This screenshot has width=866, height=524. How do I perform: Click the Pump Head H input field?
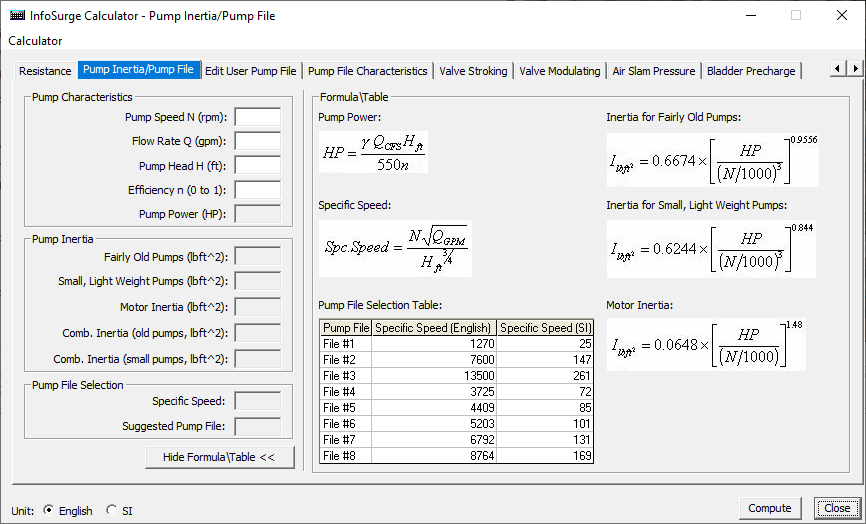(258, 166)
